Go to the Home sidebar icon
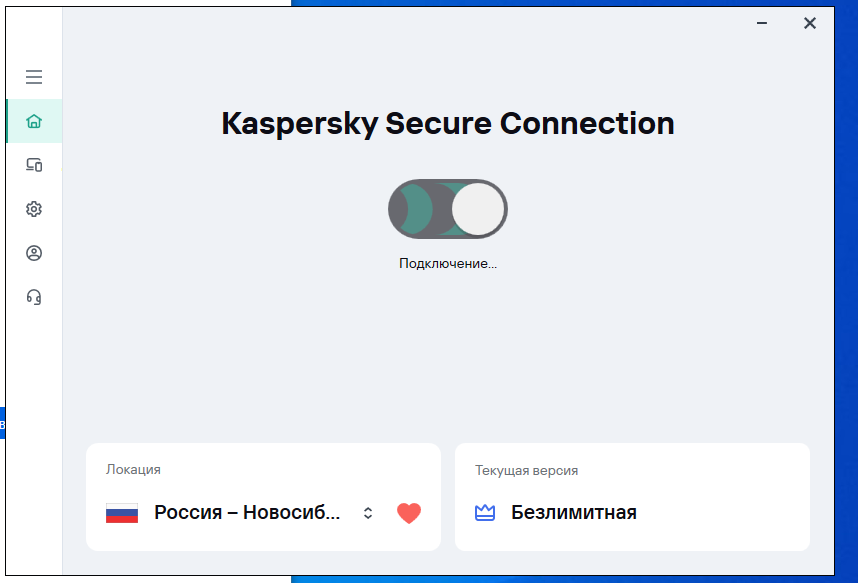The width and height of the screenshot is (858, 583). tap(34, 121)
